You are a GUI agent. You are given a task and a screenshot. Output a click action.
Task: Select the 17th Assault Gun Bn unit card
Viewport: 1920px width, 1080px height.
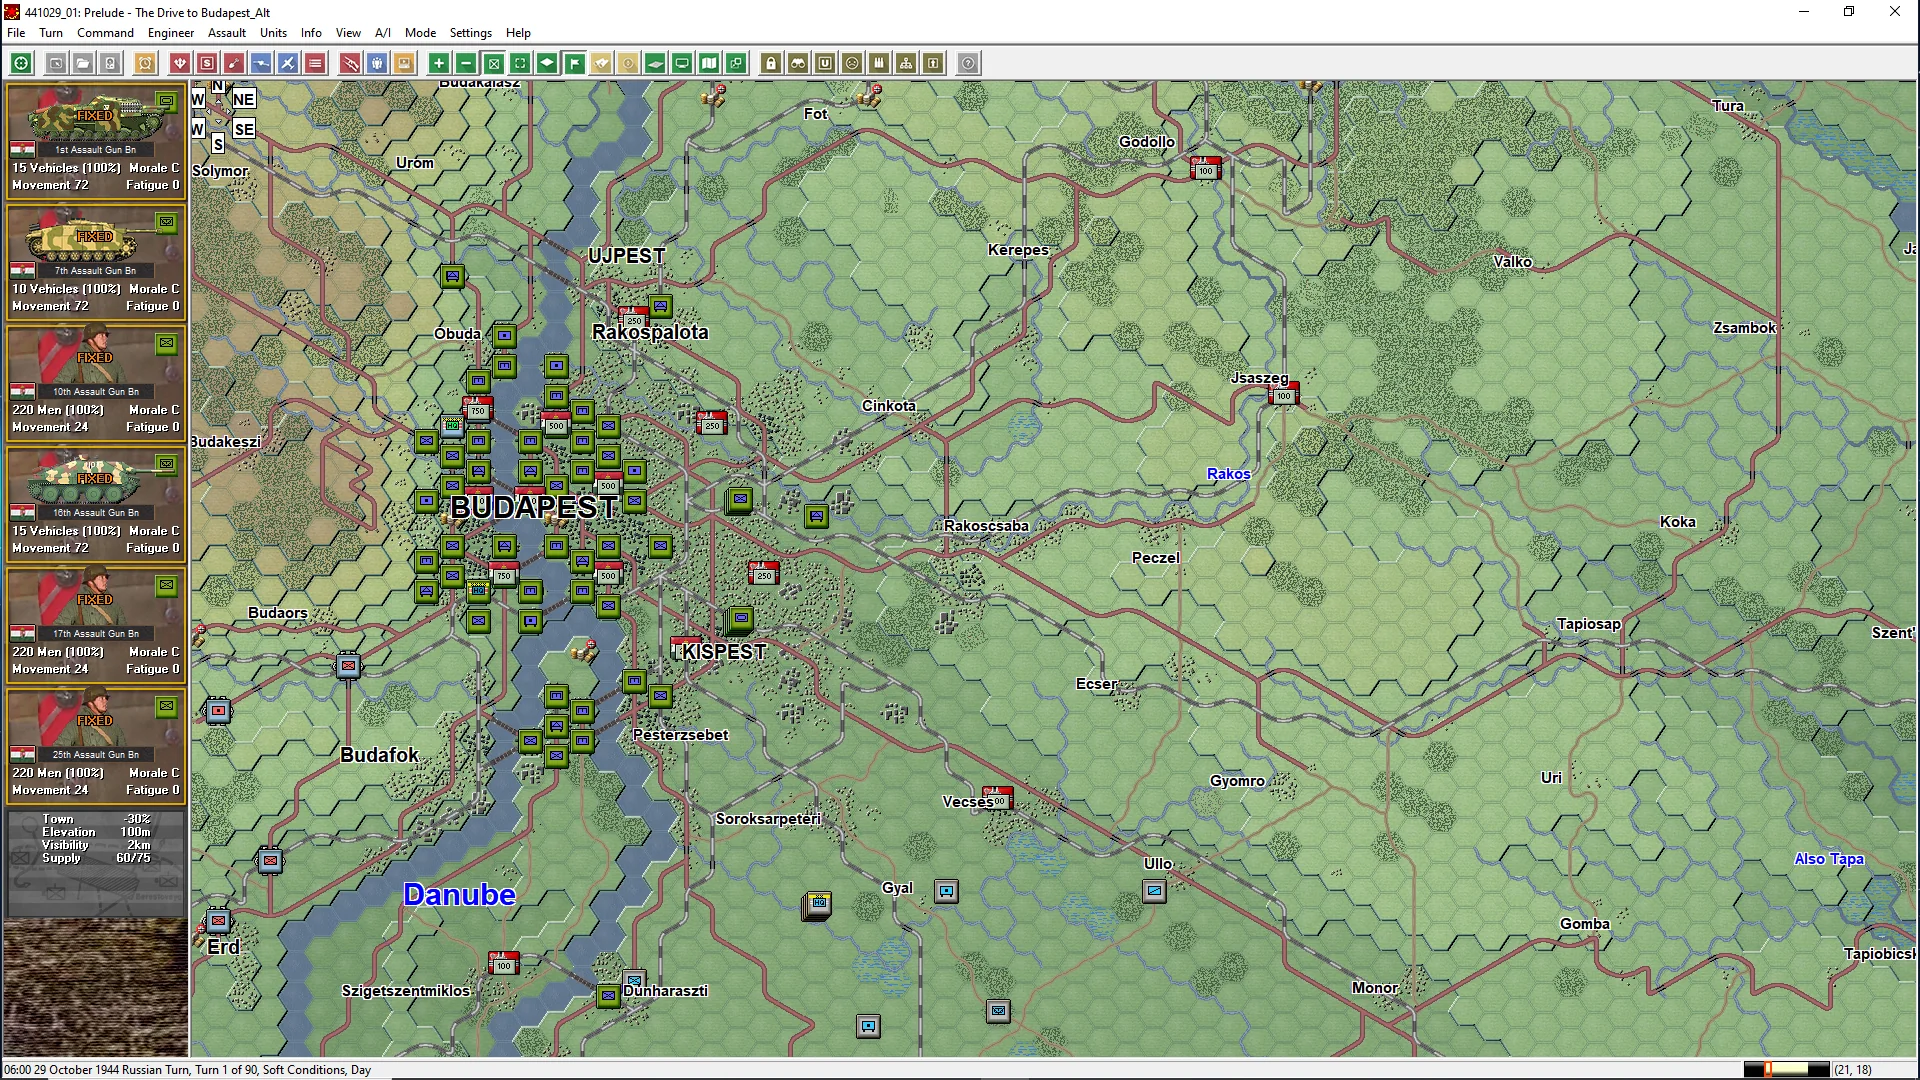pos(95,624)
